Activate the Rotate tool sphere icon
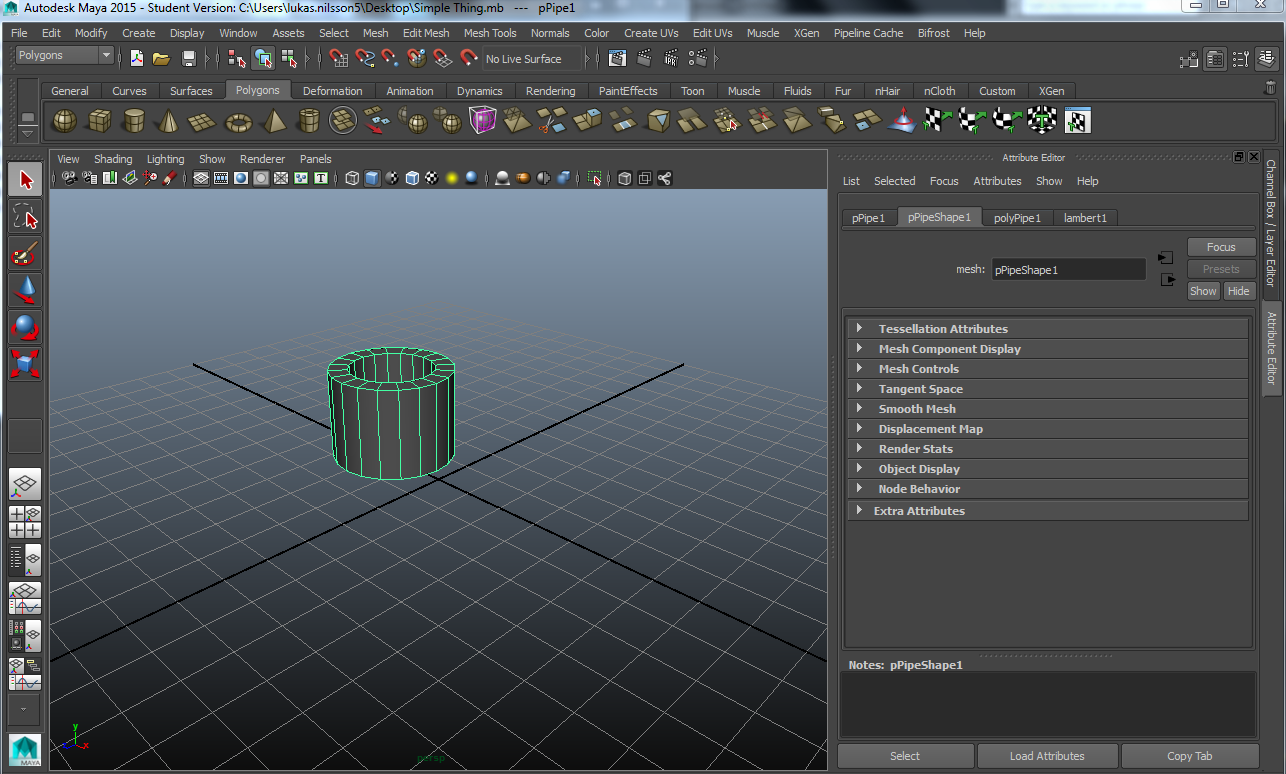 (26, 328)
